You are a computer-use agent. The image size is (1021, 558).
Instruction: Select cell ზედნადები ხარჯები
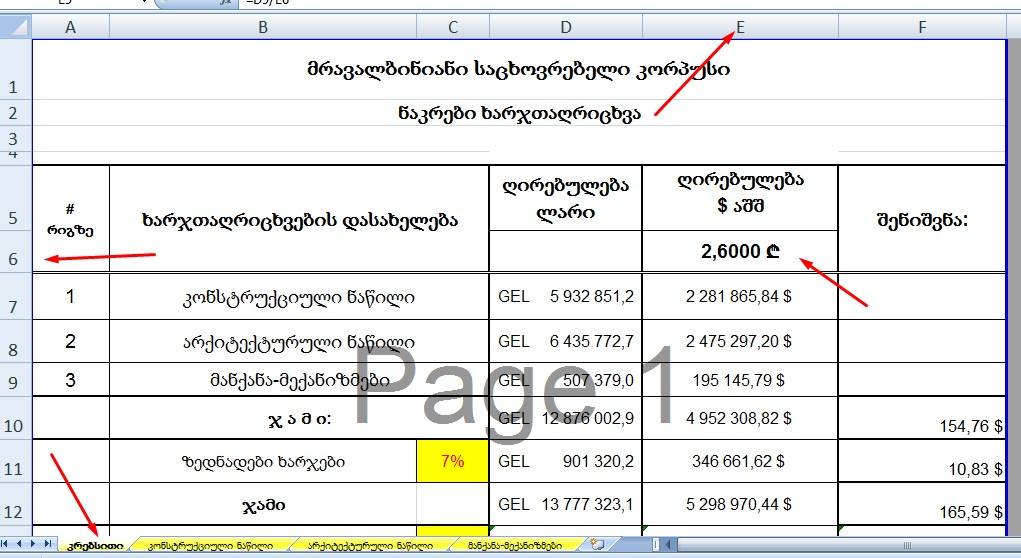point(263,461)
